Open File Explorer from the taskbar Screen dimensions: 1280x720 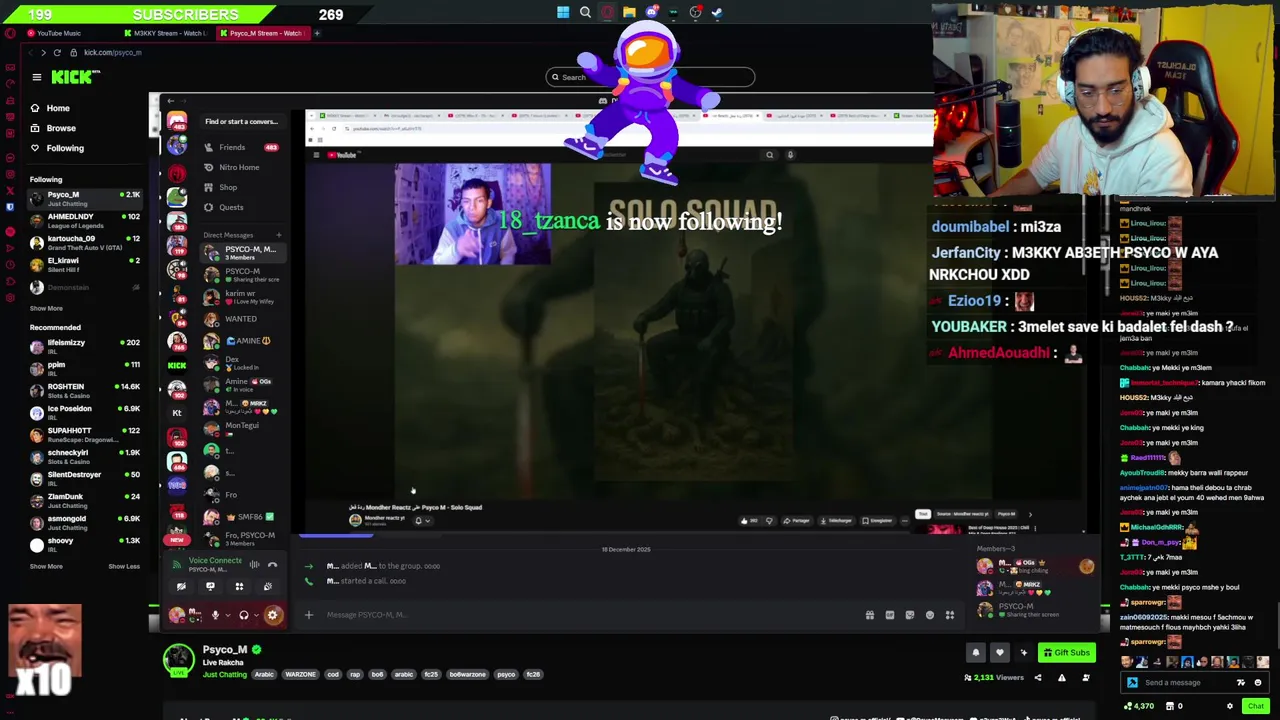[x=629, y=13]
